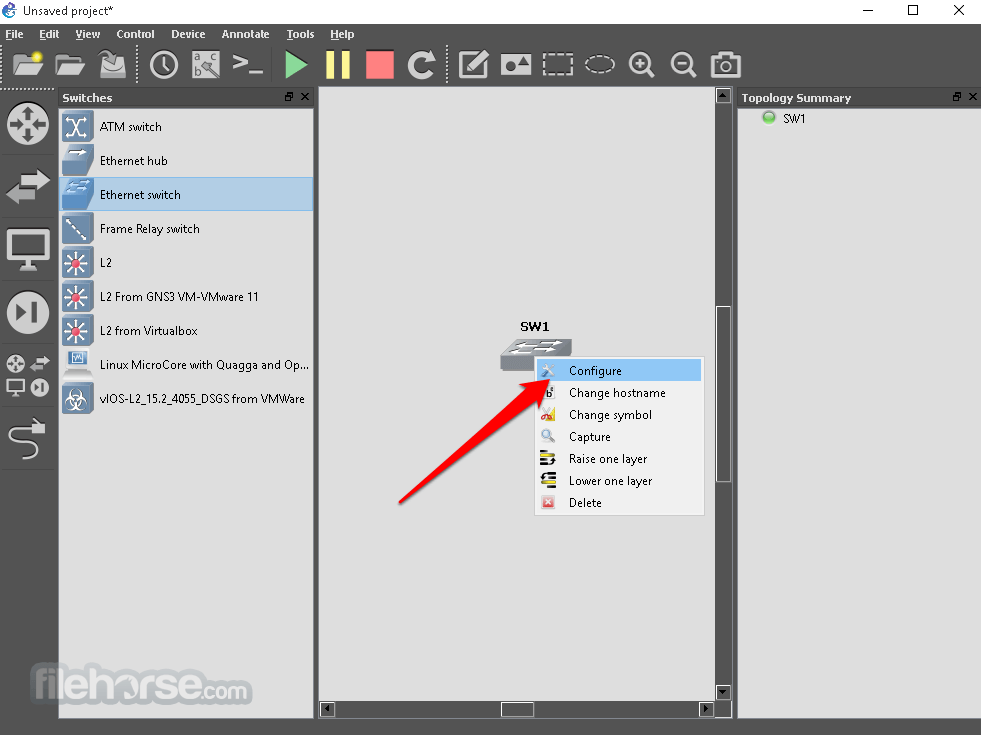
Task: Choose Capture from the context menu
Action: [619, 437]
